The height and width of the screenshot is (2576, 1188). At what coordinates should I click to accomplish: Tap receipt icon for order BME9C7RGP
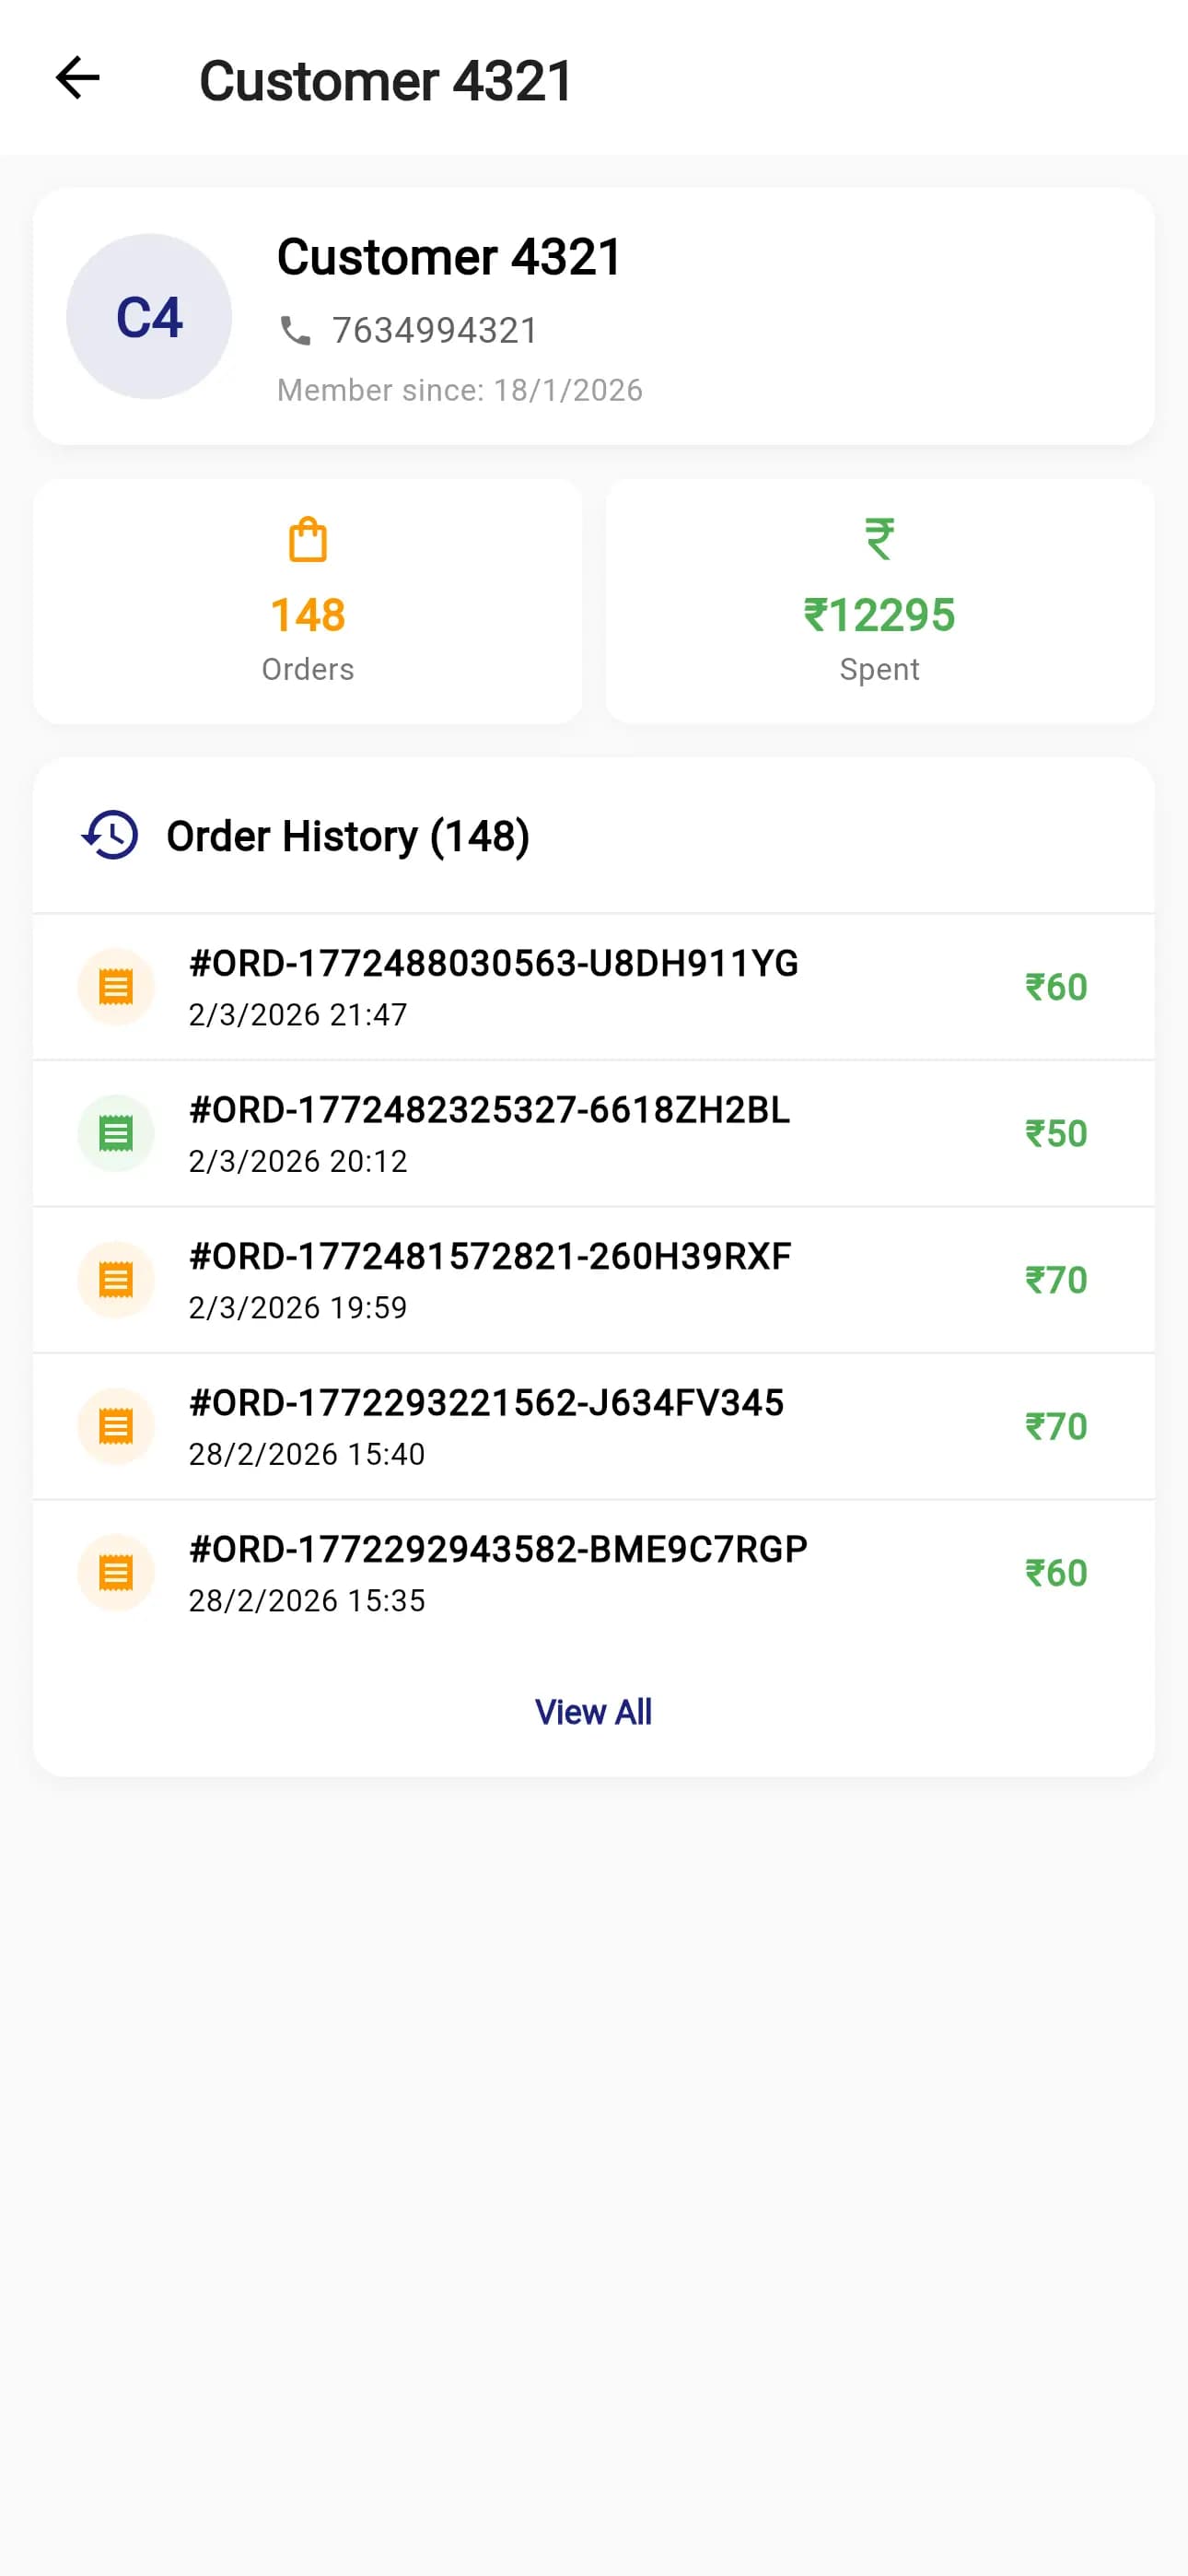tap(116, 1573)
